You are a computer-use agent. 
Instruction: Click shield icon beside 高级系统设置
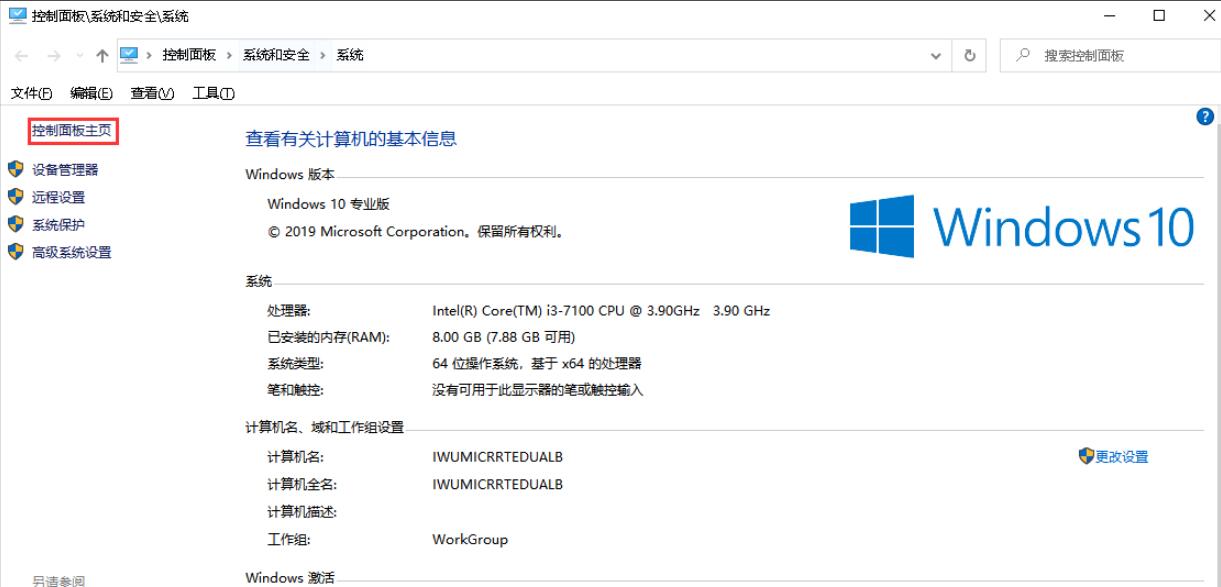[x=15, y=252]
